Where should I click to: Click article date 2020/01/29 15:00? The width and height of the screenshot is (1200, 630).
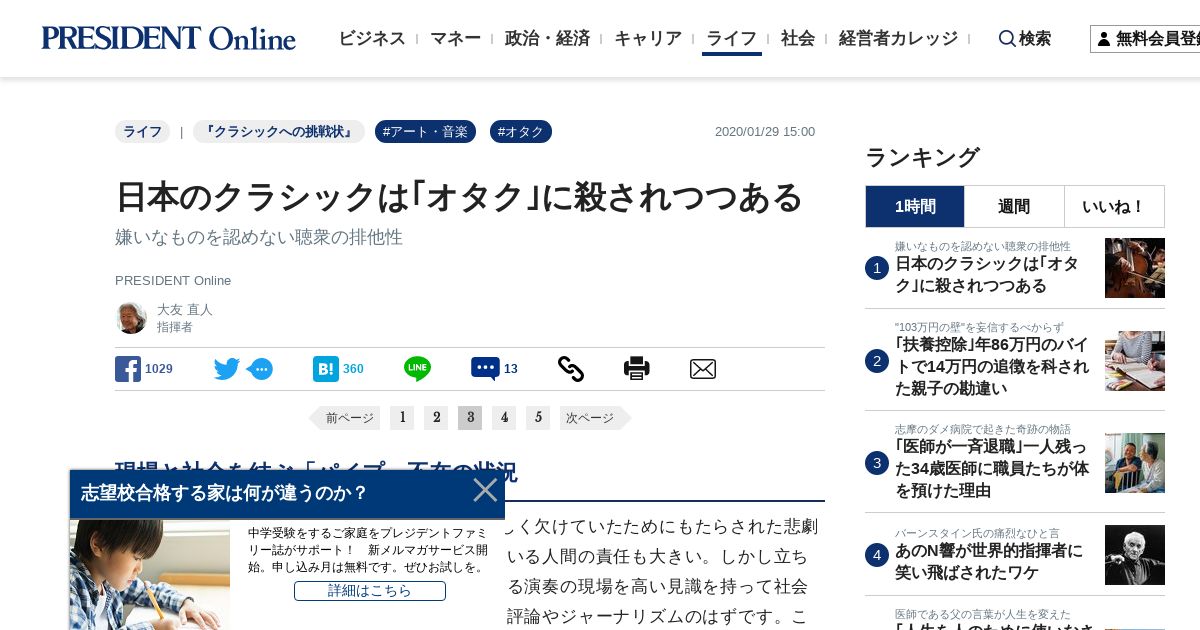pyautogui.click(x=765, y=132)
